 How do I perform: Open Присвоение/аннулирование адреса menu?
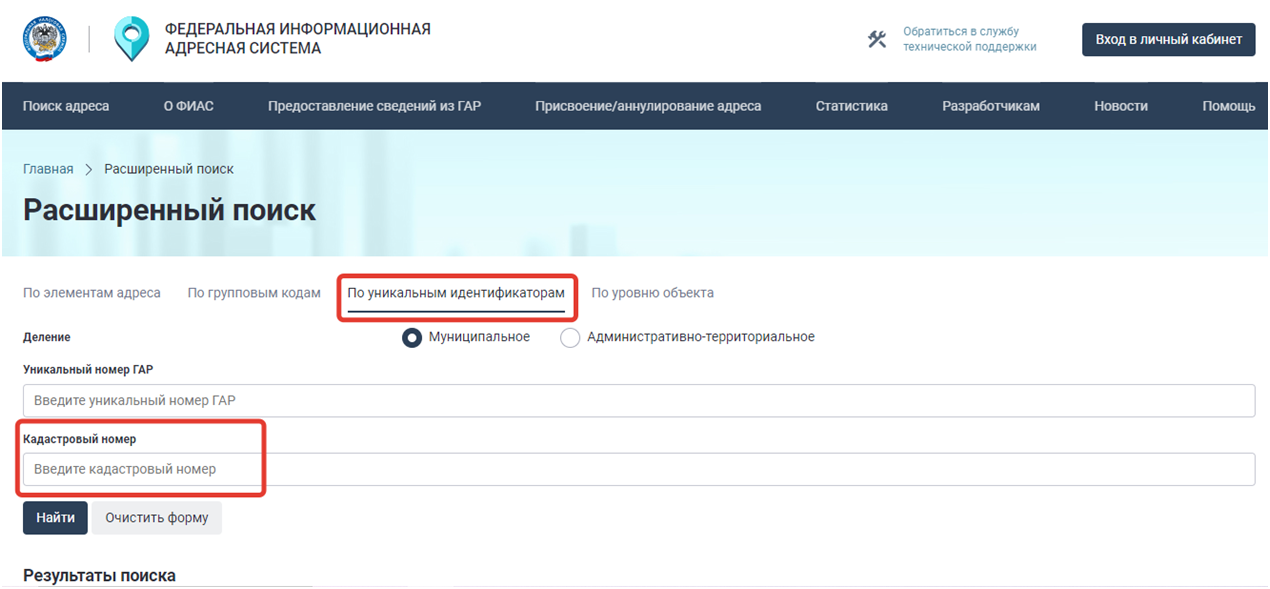click(x=648, y=106)
